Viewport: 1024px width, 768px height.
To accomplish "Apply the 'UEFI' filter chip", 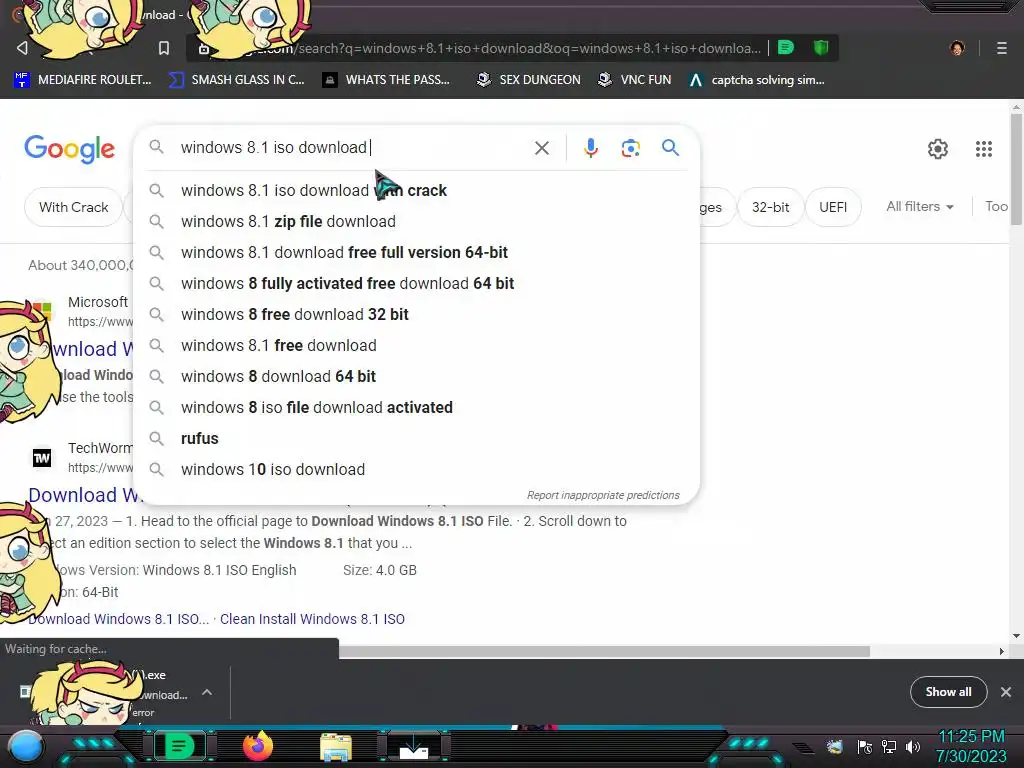I will tap(833, 207).
